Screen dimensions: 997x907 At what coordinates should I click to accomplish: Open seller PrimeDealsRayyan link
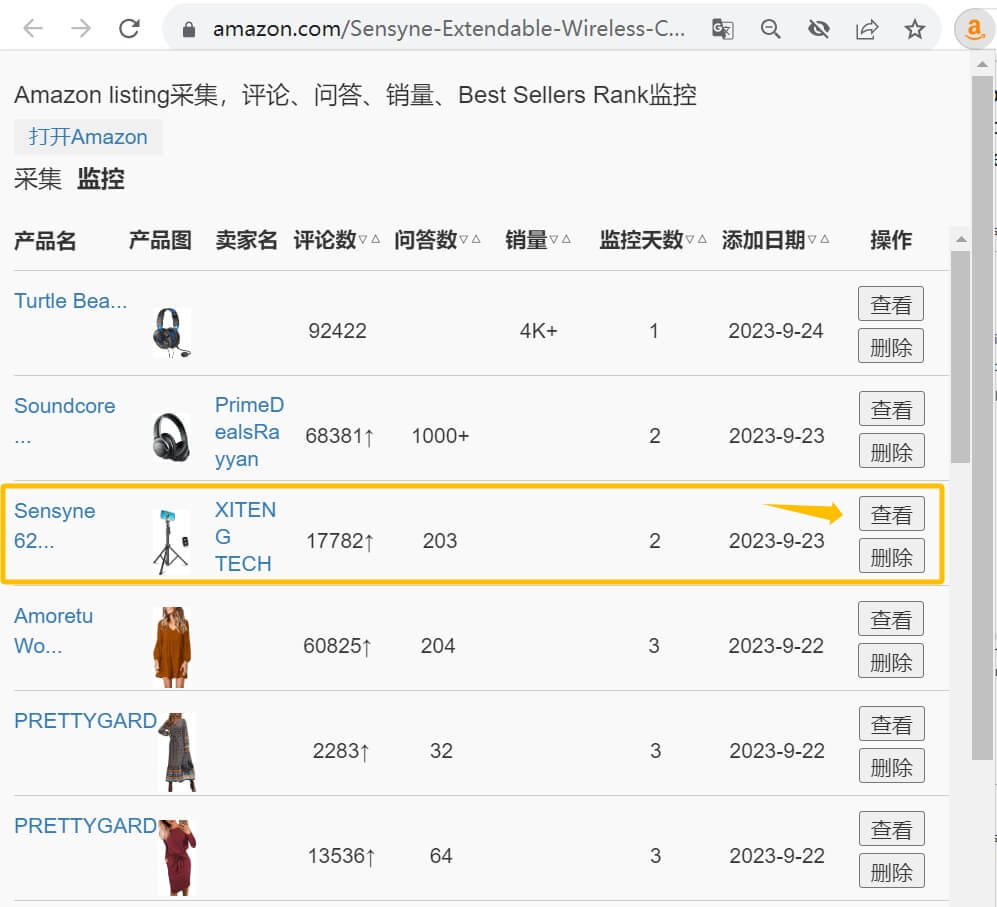point(249,432)
